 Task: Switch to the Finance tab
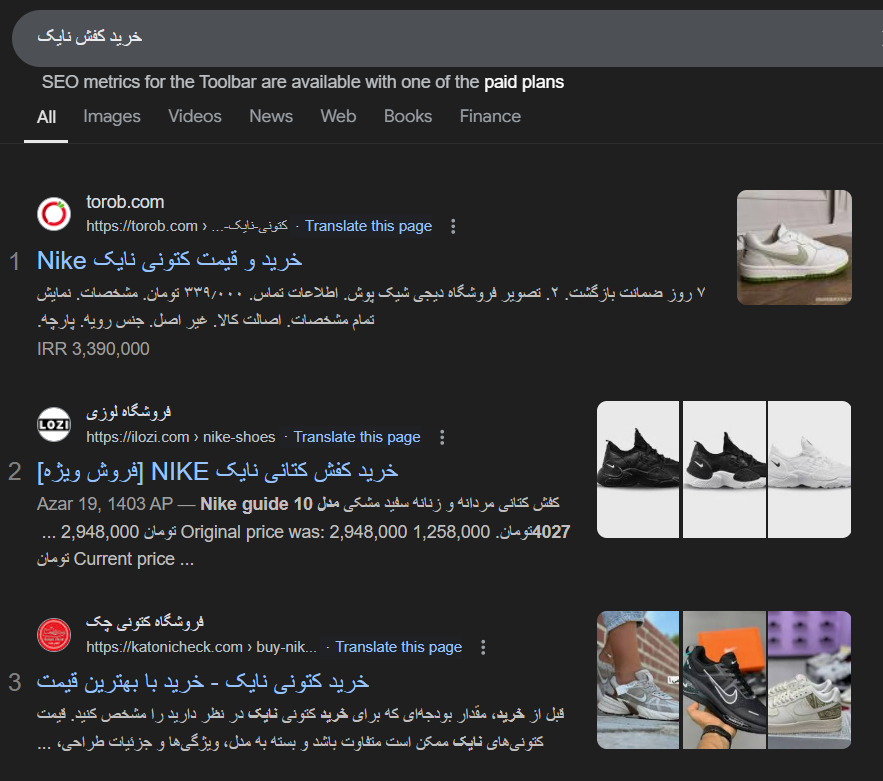tap(490, 117)
